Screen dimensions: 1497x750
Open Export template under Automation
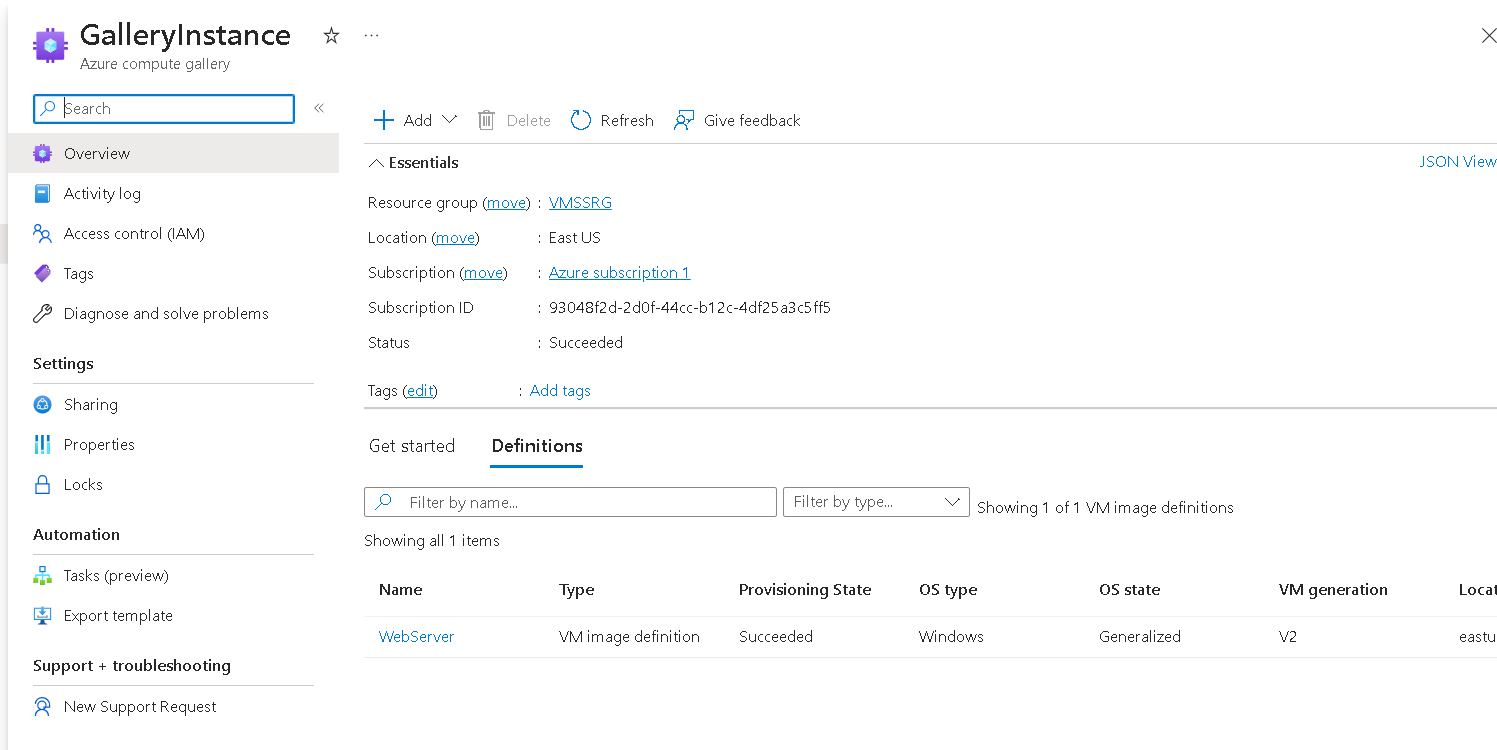tap(117, 615)
